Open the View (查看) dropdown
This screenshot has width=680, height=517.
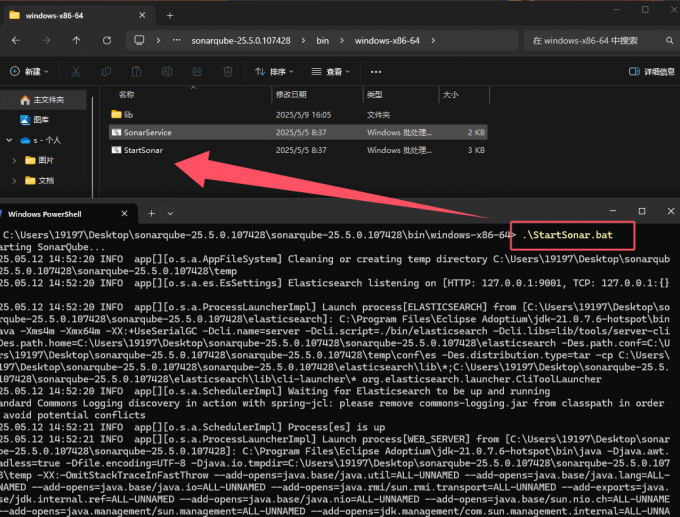click(x=330, y=72)
